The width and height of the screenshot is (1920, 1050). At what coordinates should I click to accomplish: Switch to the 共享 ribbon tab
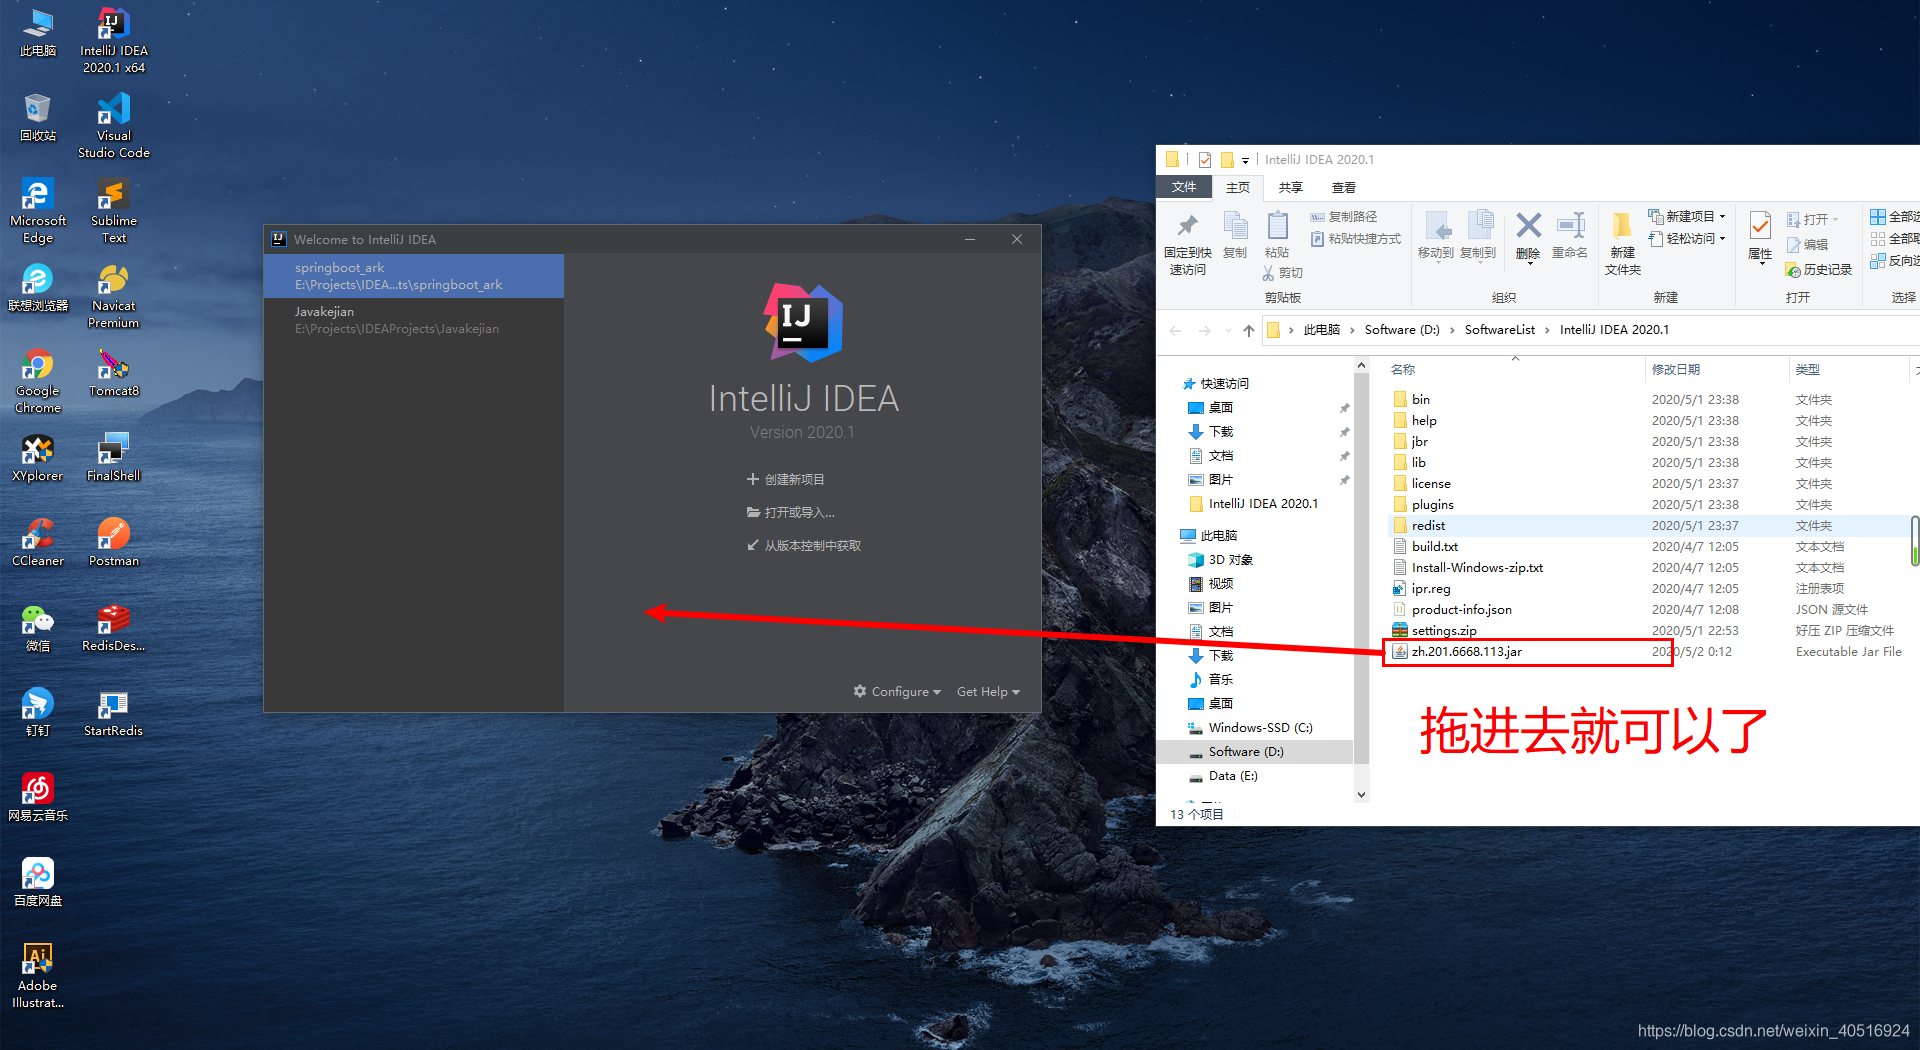coord(1291,187)
